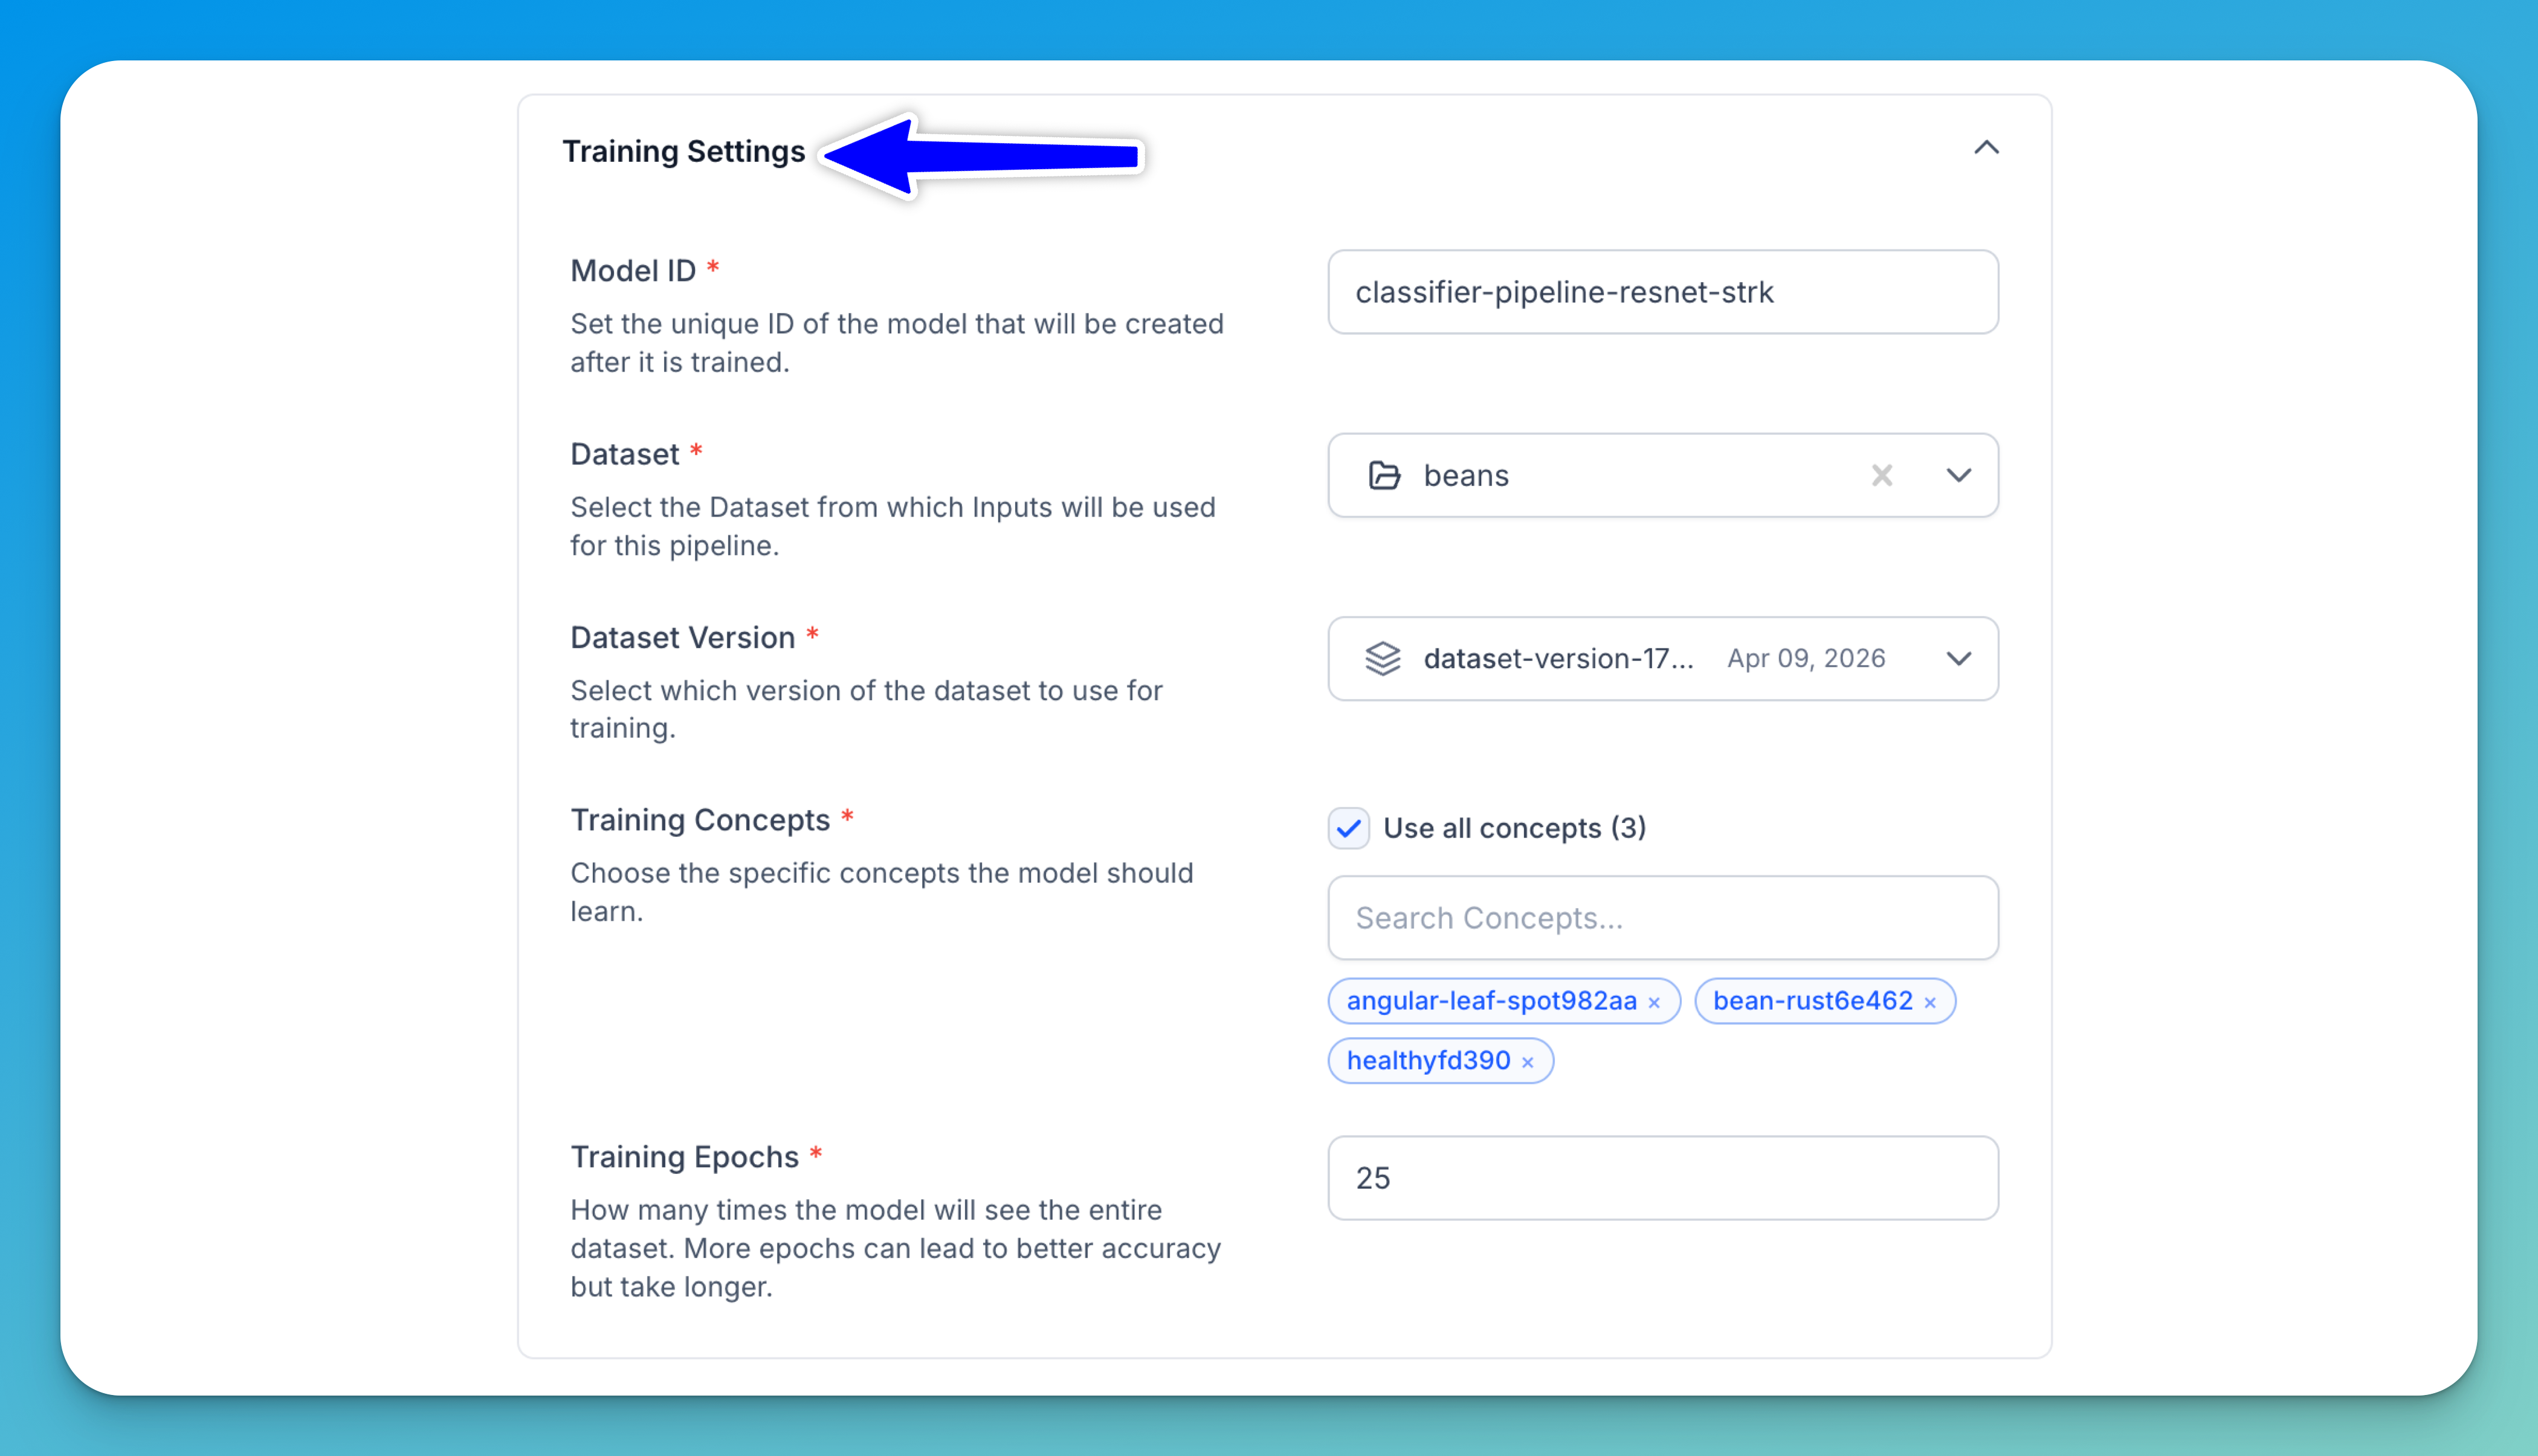Viewport: 2538px width, 1456px height.
Task: Click the folder icon beside beans
Action: click(1384, 475)
